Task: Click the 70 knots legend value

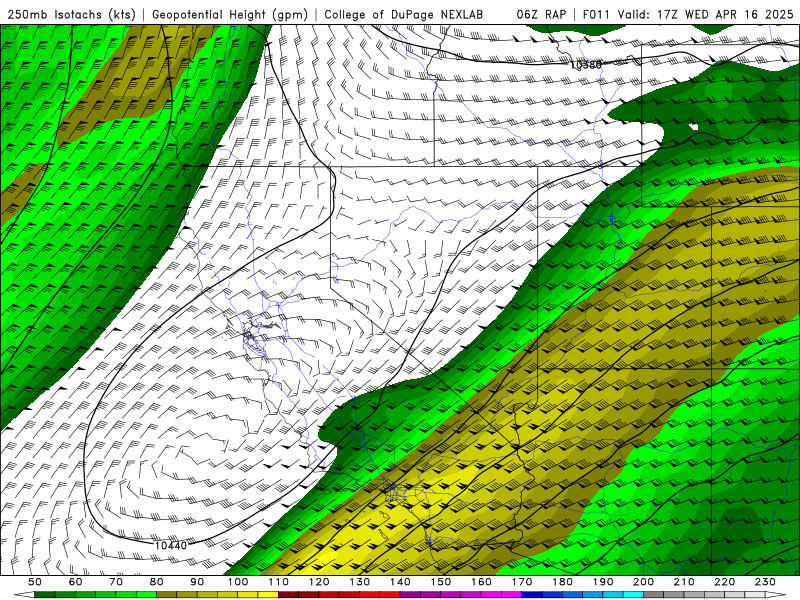Action: 116,582
